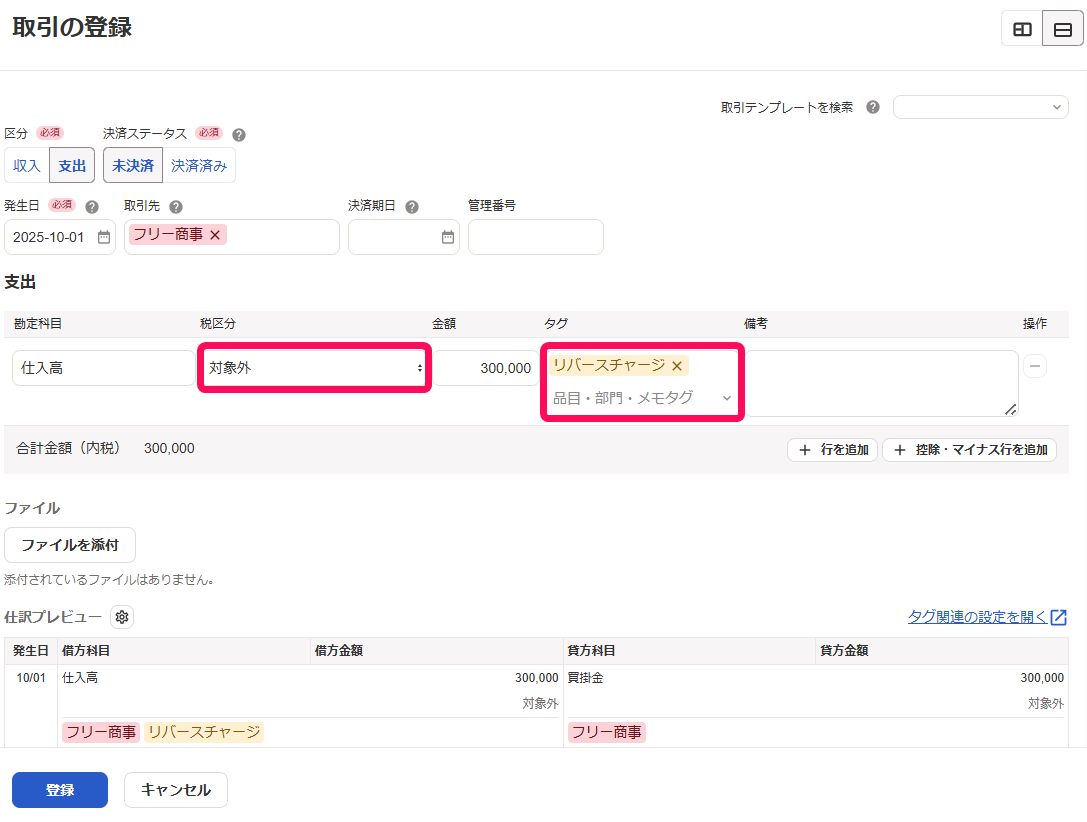1087x822 pixels.
Task: Click 買掛金 in 貸方科目 column
Action: (x=585, y=678)
